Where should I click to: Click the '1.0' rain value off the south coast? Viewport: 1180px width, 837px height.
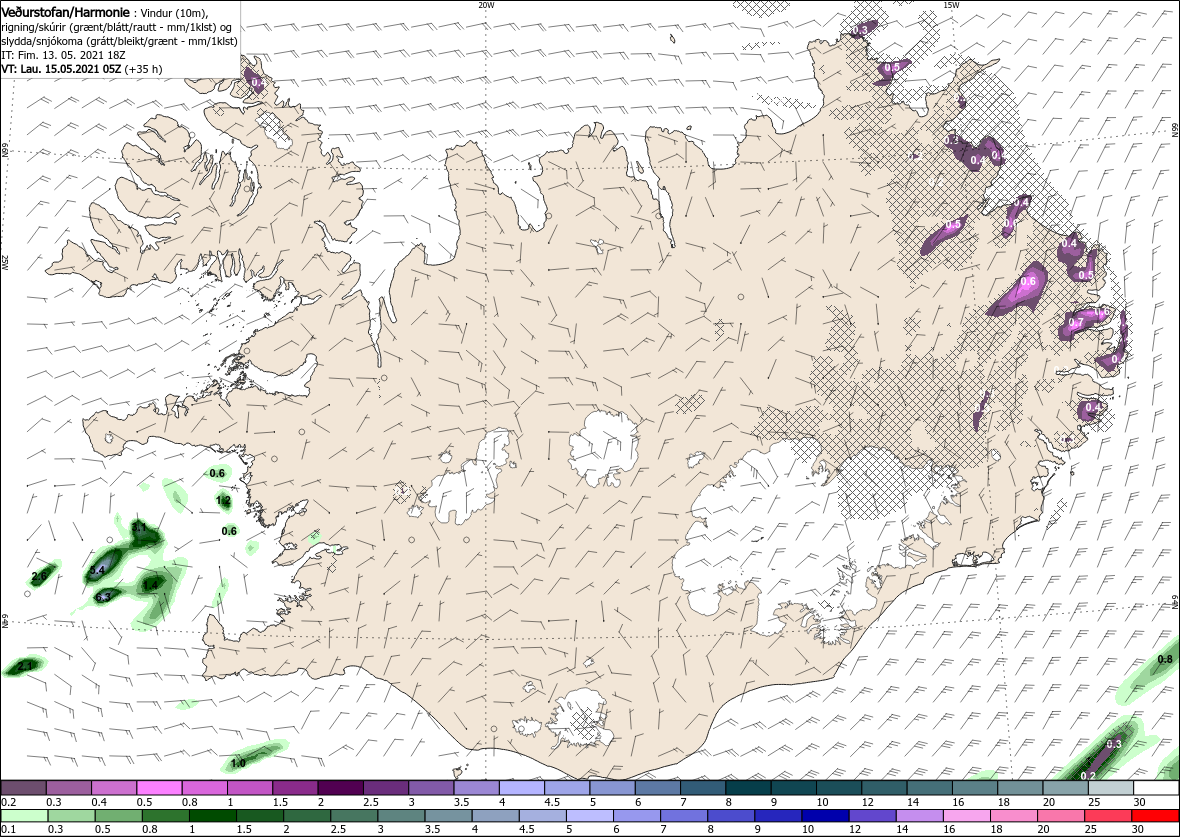click(238, 763)
